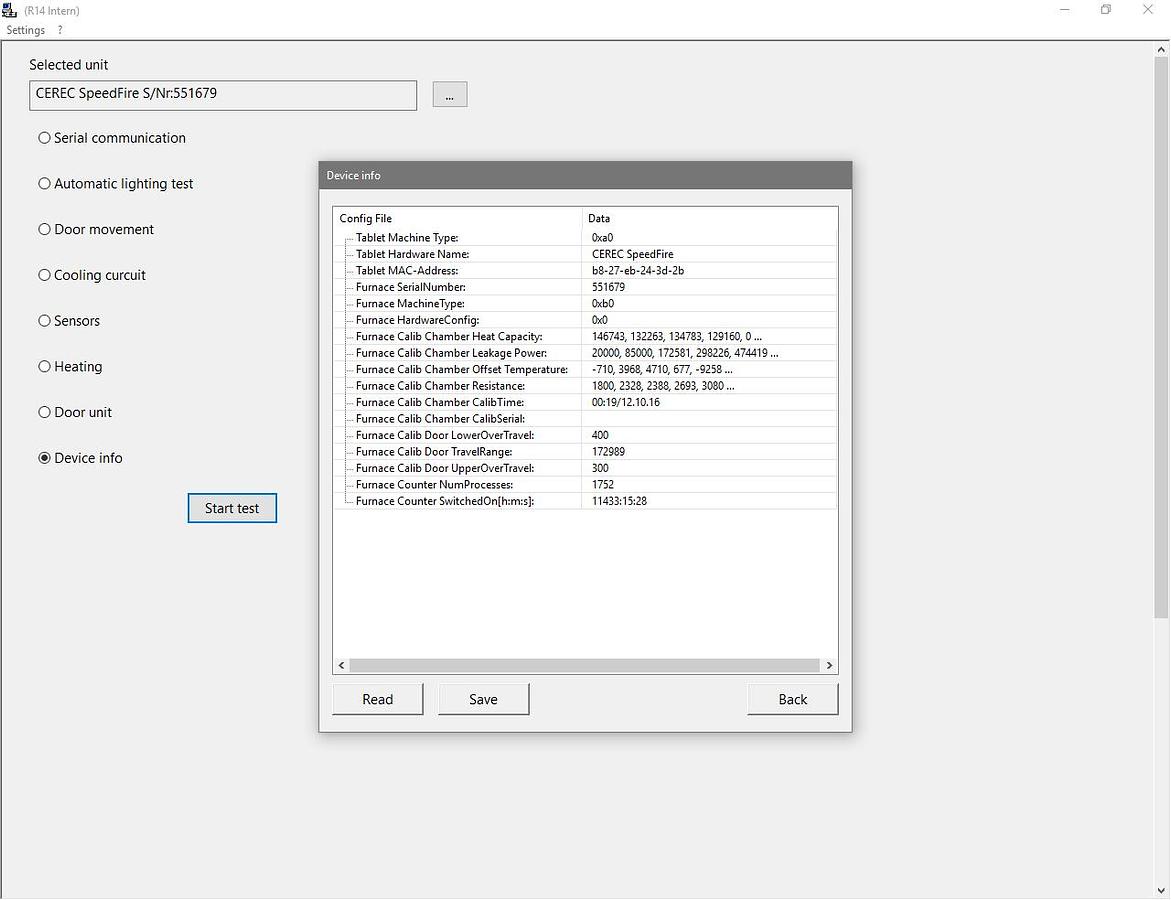Click the application icon in title bar
Viewport: 1171px width, 900px height.
point(10,10)
